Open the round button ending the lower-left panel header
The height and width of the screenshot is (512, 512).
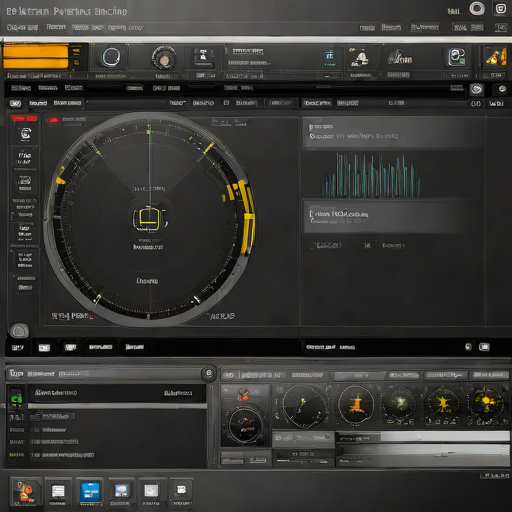tap(209, 373)
